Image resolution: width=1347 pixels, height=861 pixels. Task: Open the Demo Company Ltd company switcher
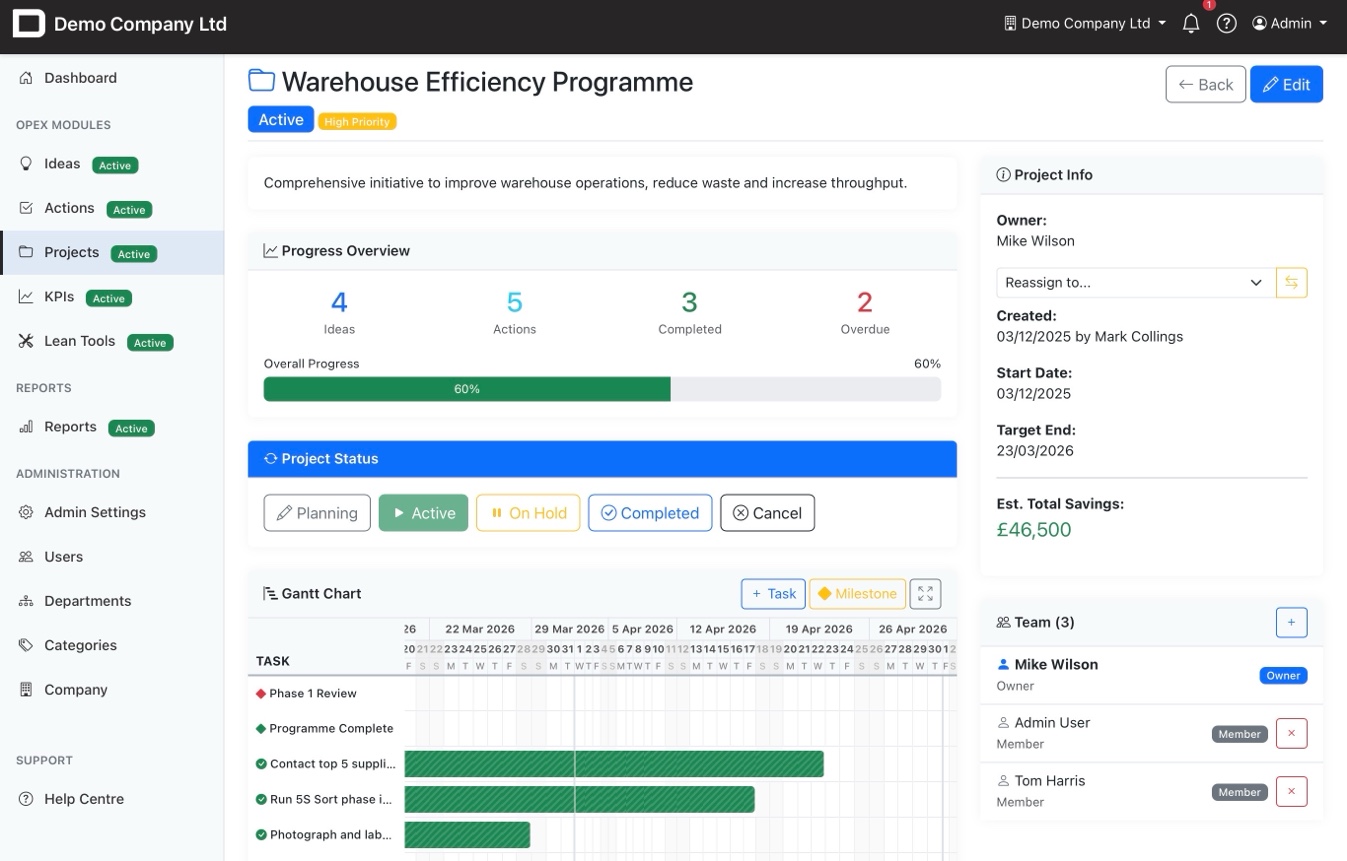pos(1084,22)
